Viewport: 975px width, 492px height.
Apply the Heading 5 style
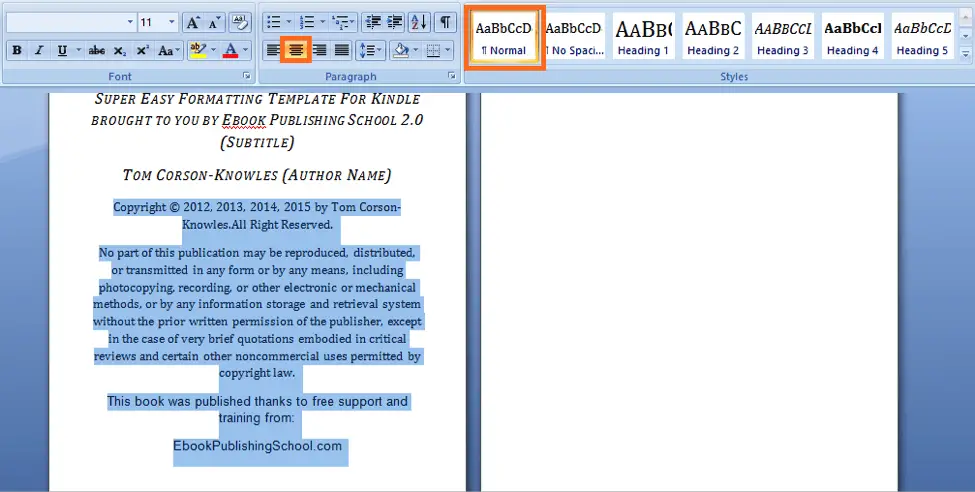pyautogui.click(x=922, y=37)
